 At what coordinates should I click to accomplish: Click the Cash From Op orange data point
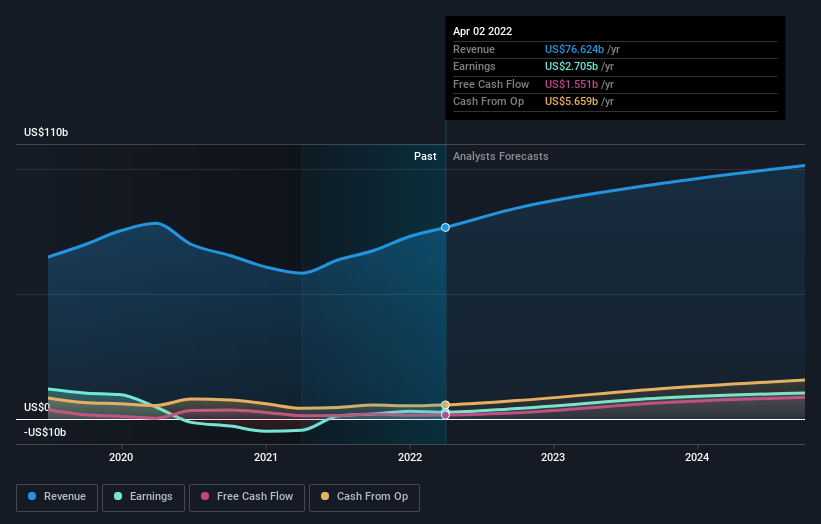(x=445, y=405)
